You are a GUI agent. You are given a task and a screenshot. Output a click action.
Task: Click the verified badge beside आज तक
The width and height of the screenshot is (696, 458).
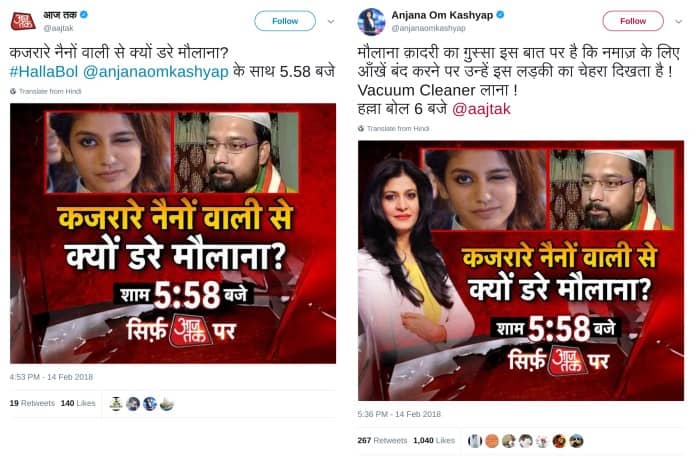tap(83, 15)
